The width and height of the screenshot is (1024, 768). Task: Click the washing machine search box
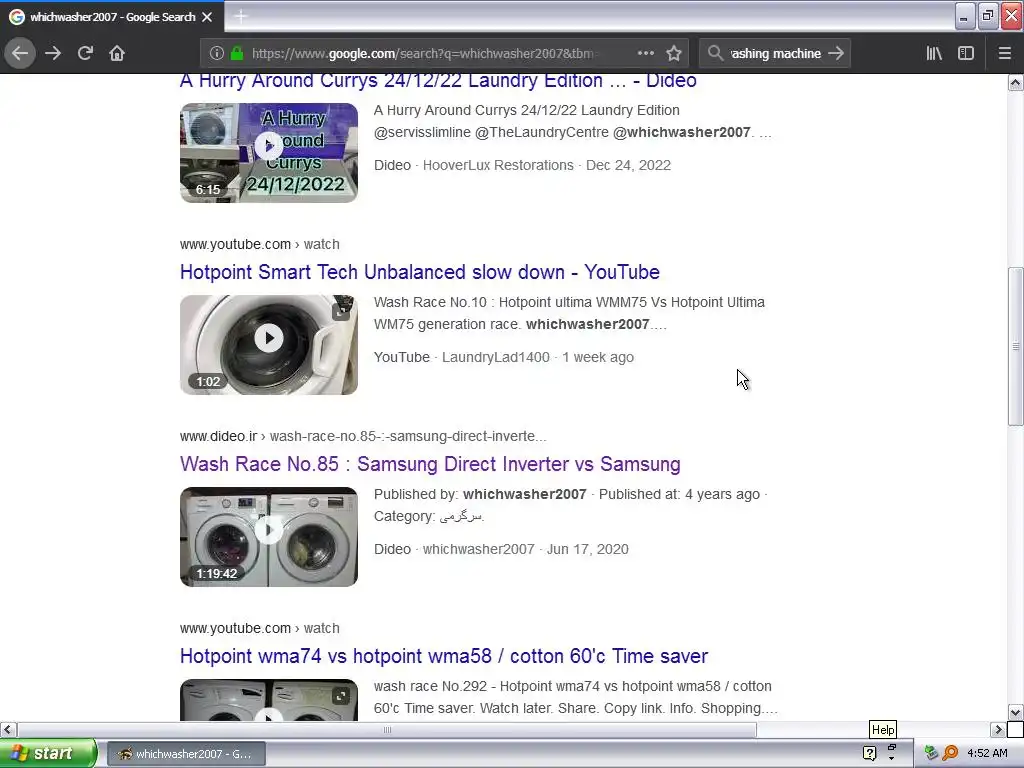click(775, 54)
